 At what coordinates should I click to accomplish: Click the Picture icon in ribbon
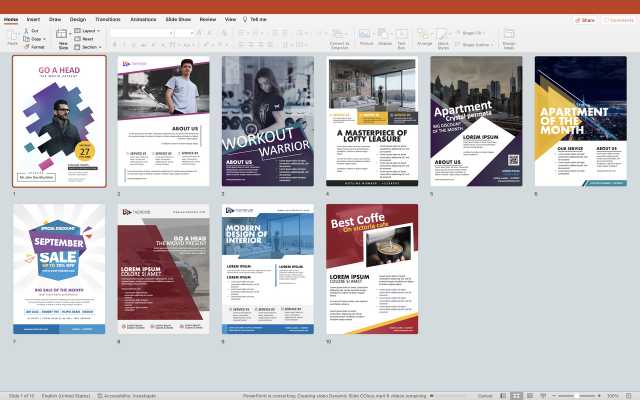[366, 35]
